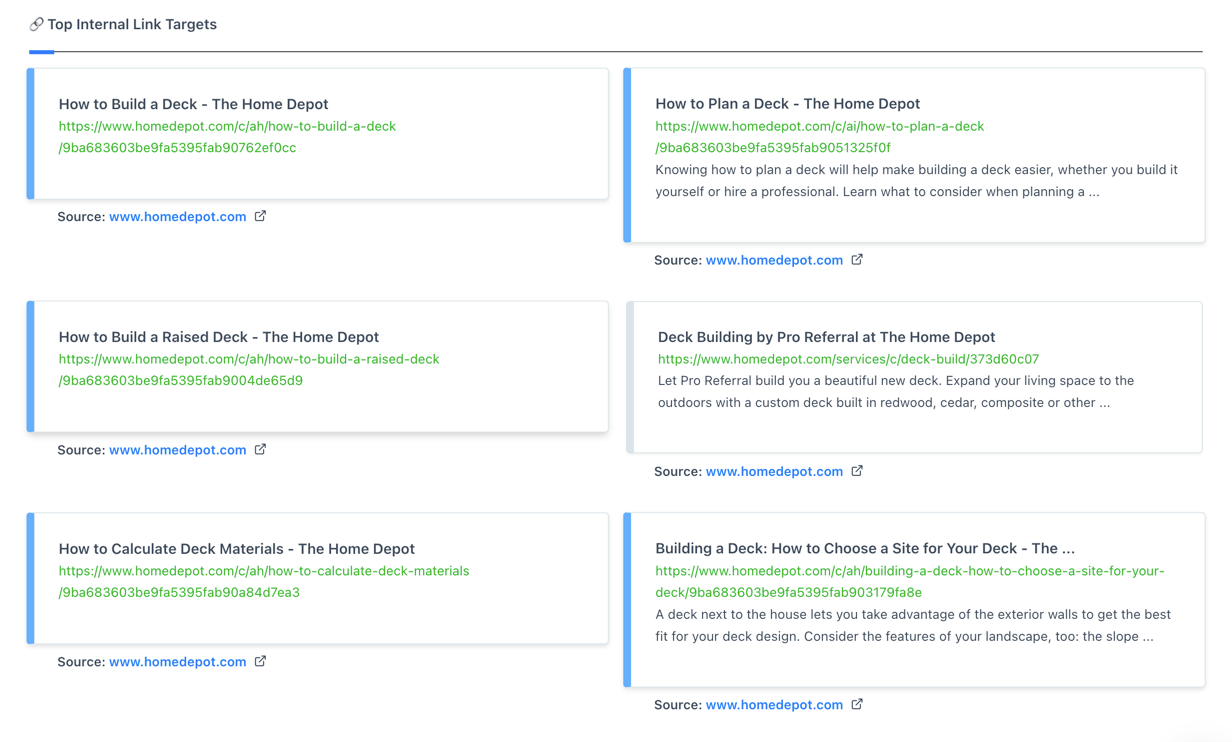Open external link icon under How to Plan a Deck

pos(857,260)
